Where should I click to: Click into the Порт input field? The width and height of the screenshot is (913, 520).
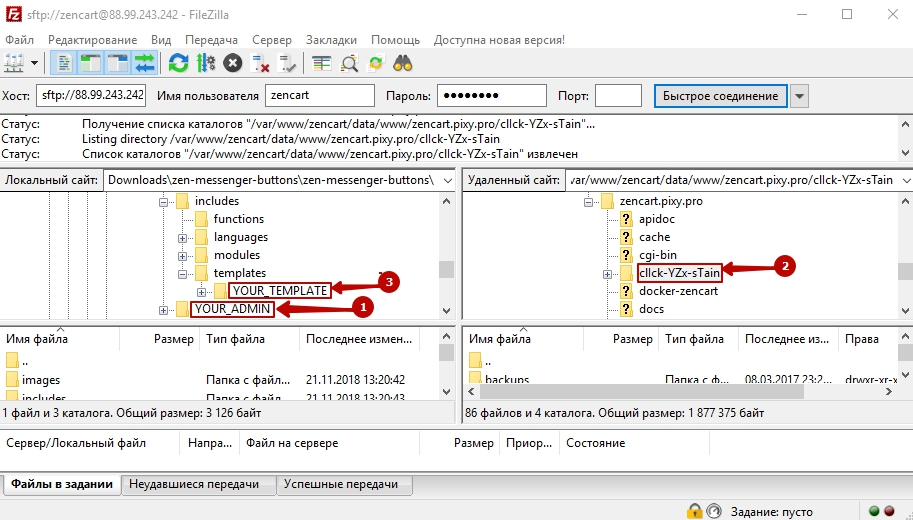(x=618, y=95)
